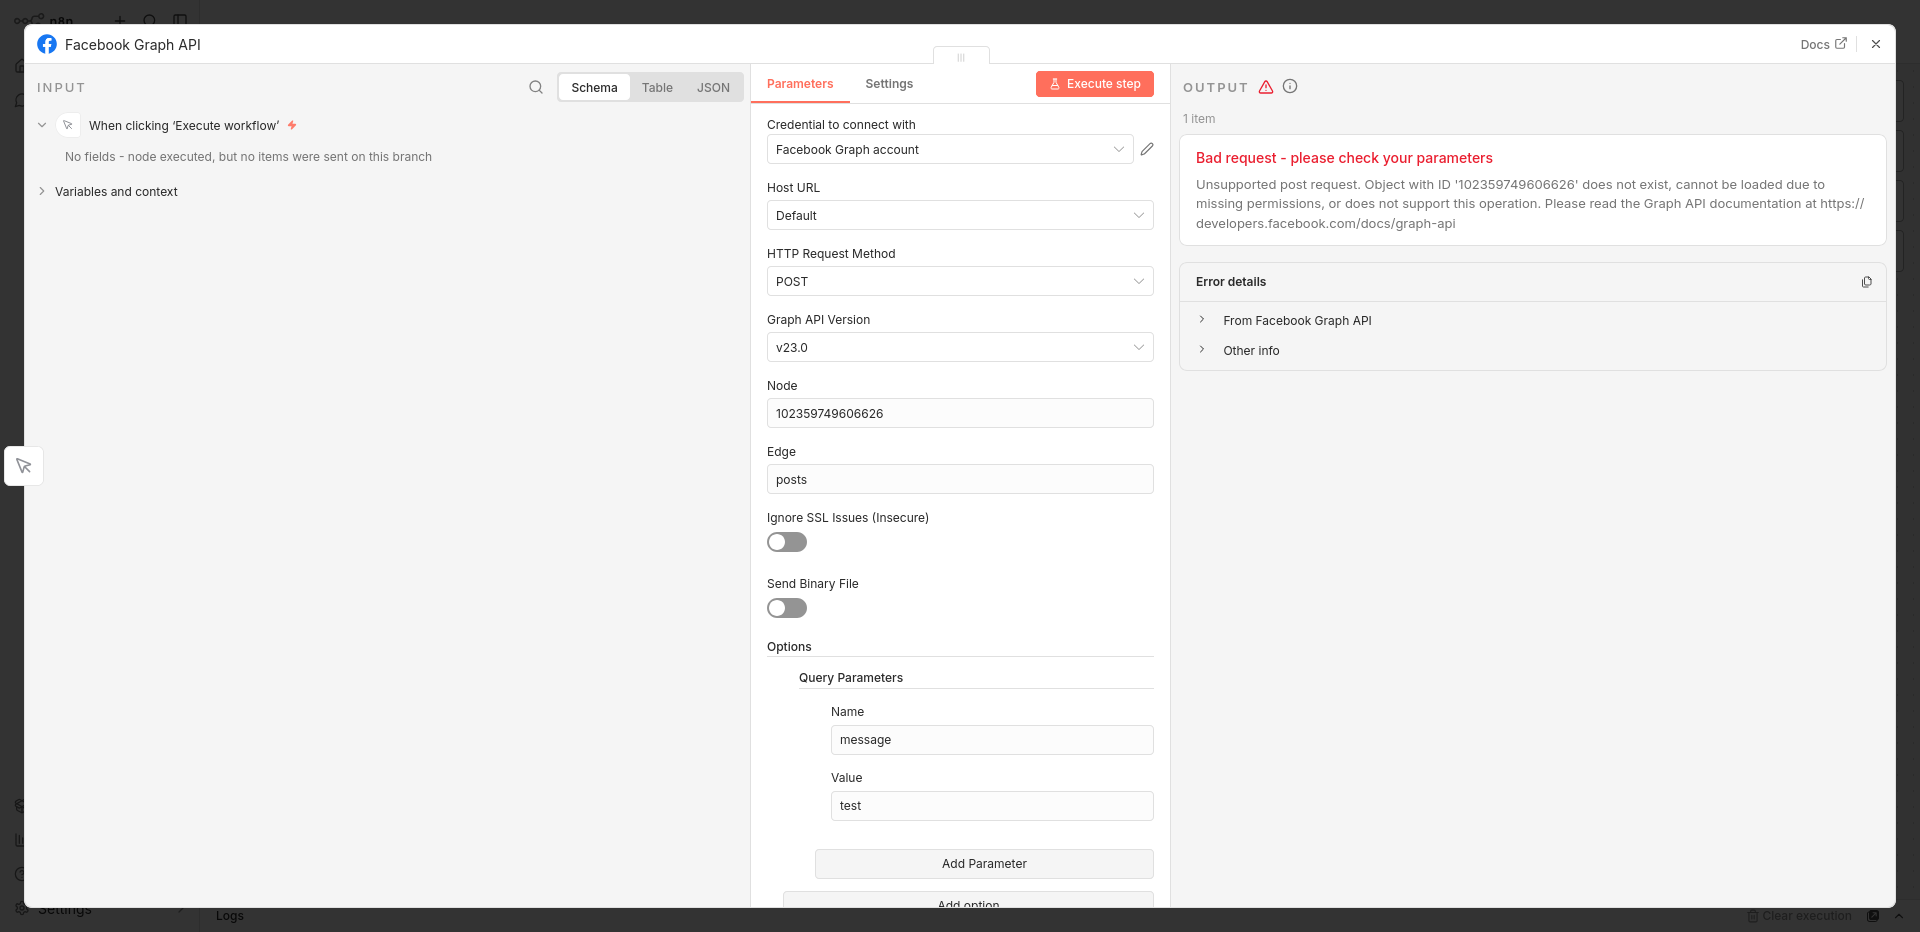The width and height of the screenshot is (1920, 932).
Task: Click the search icon in Input panel
Action: pyautogui.click(x=536, y=87)
